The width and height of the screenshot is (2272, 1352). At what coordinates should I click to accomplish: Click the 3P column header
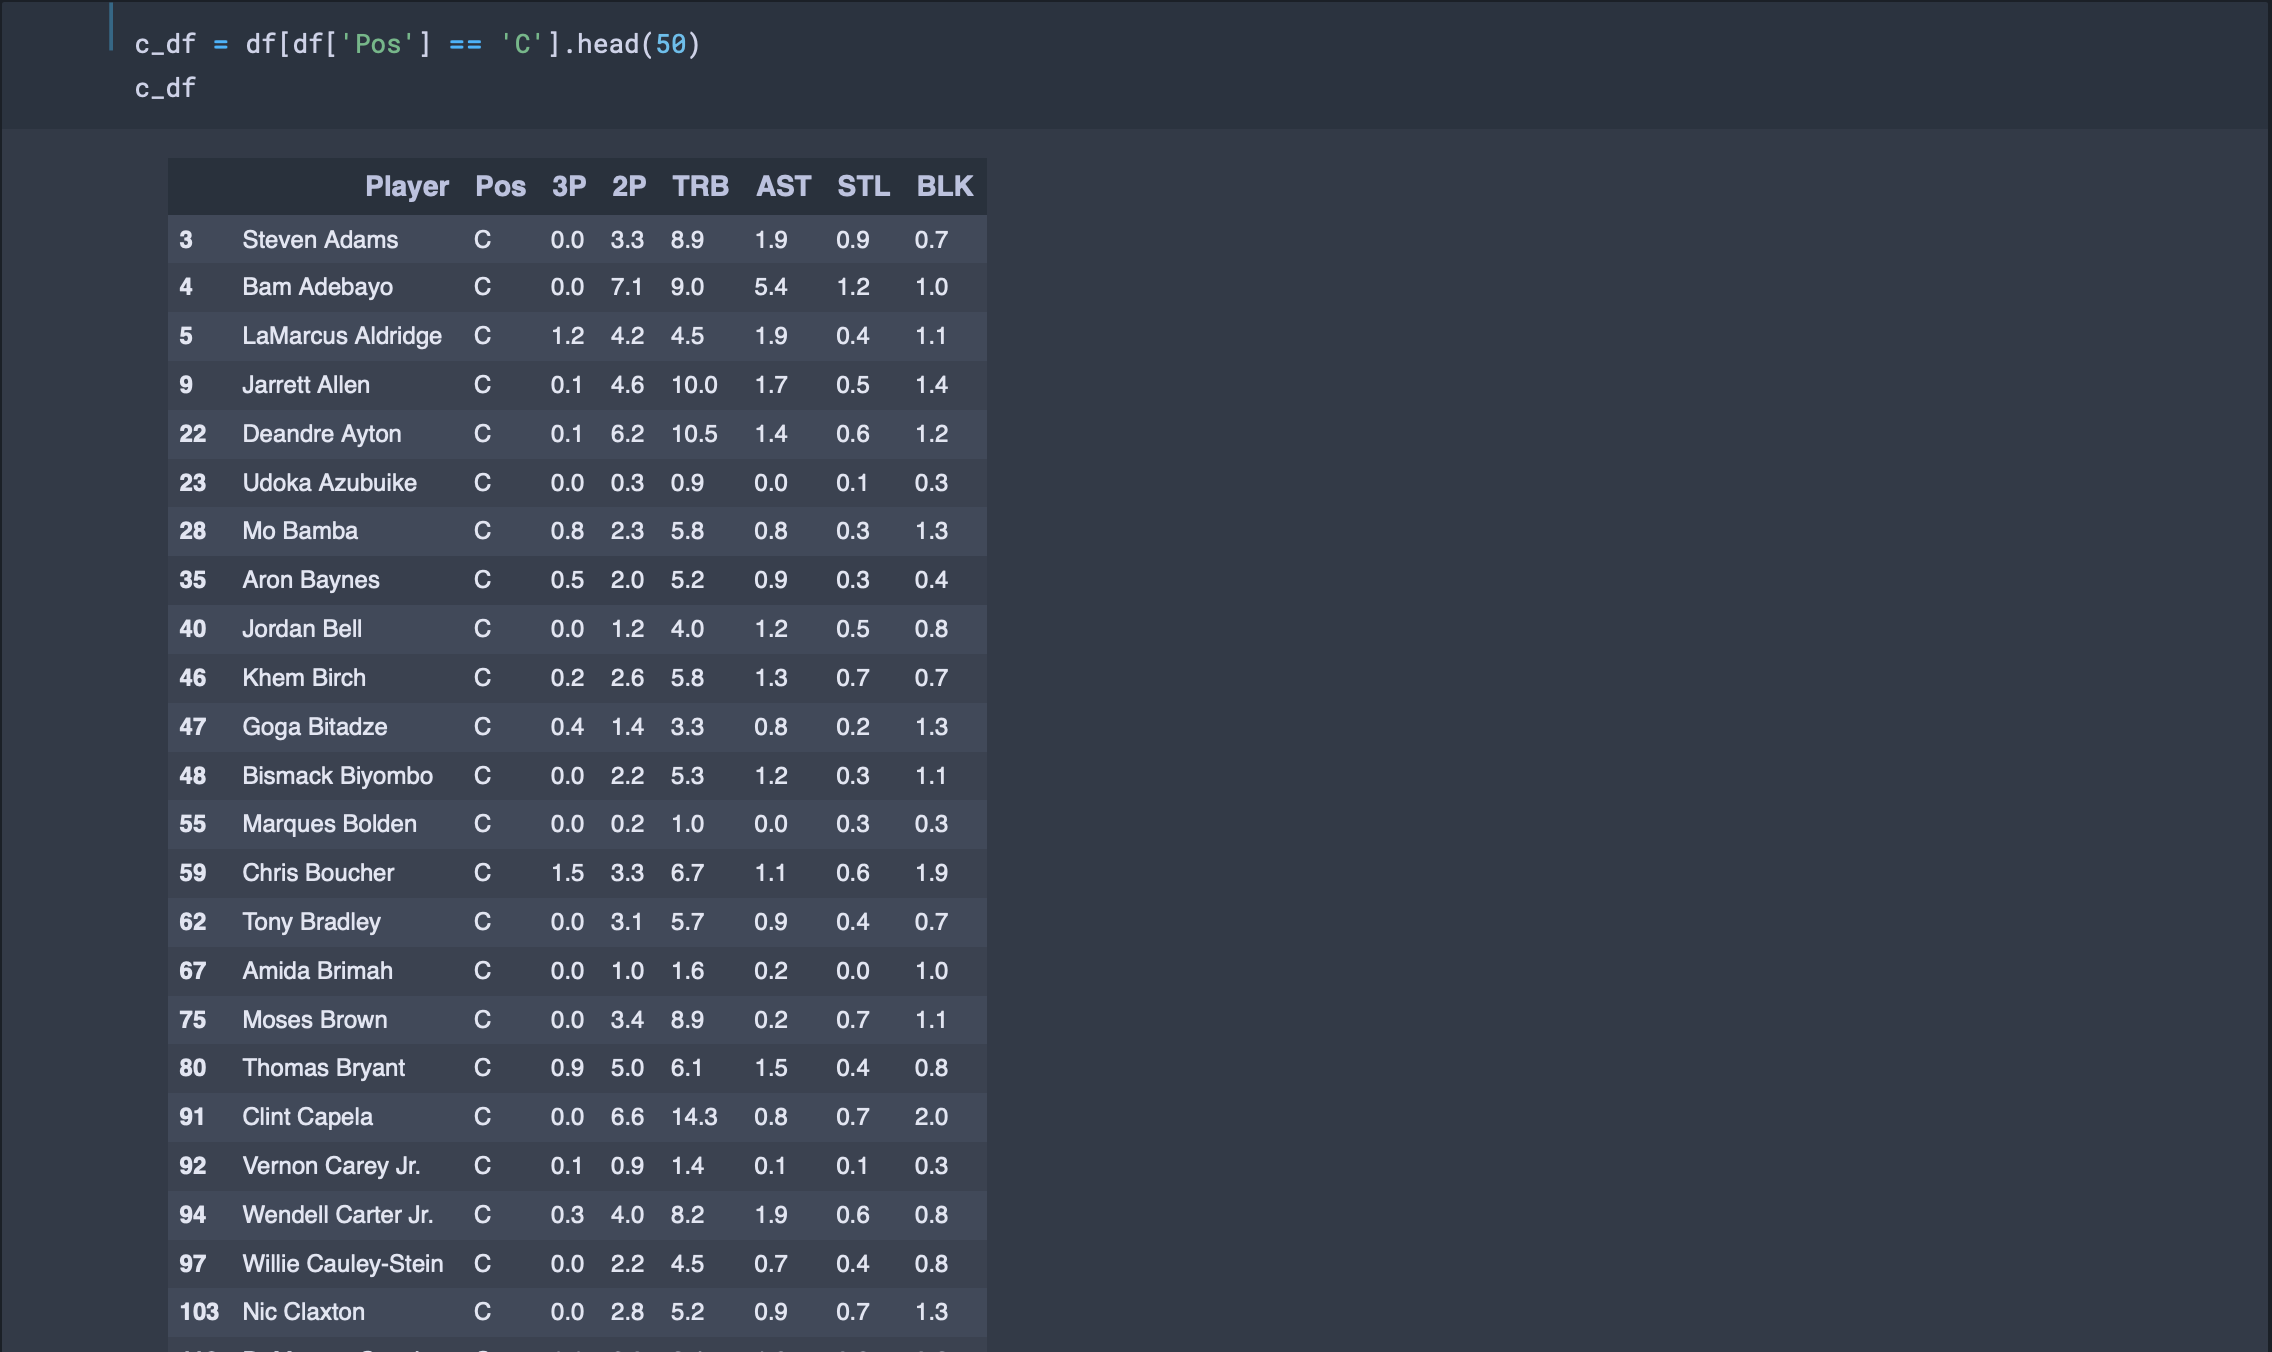[568, 186]
